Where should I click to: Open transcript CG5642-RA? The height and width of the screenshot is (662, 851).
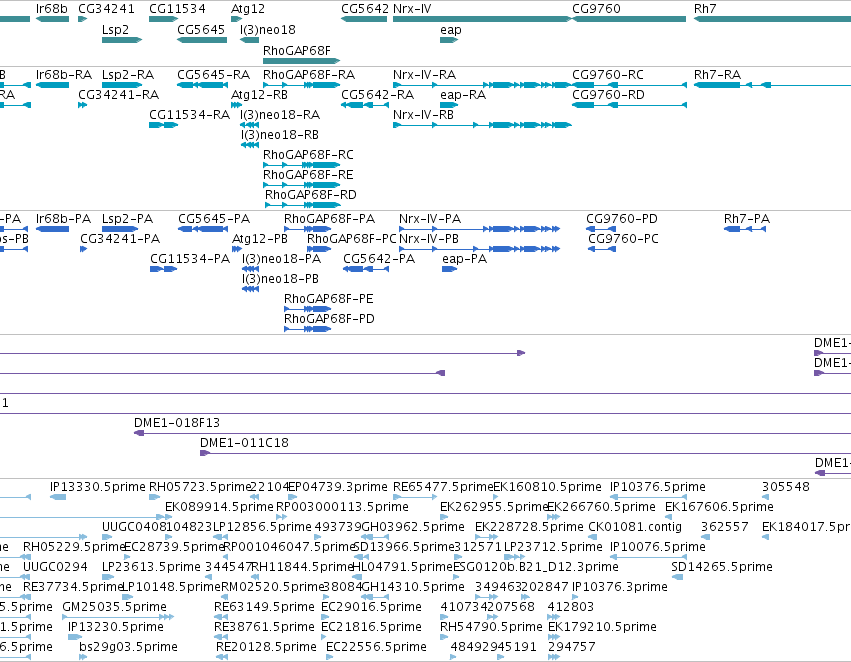point(377,94)
